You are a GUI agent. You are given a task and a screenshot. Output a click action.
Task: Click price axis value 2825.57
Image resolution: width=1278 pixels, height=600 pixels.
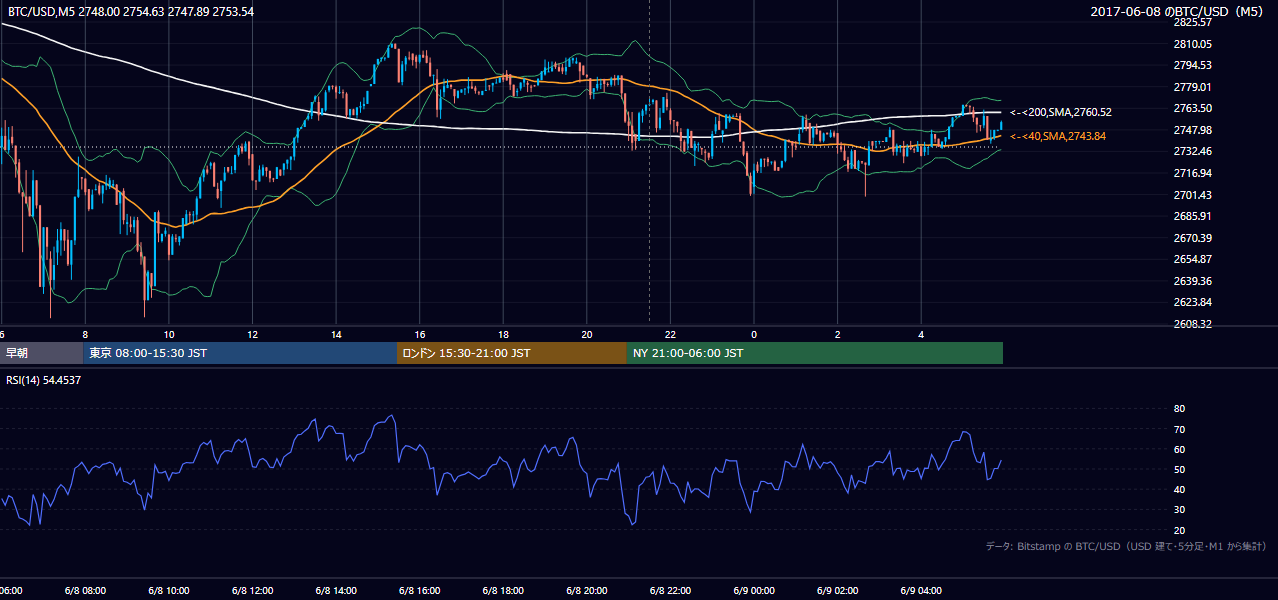coord(1193,22)
